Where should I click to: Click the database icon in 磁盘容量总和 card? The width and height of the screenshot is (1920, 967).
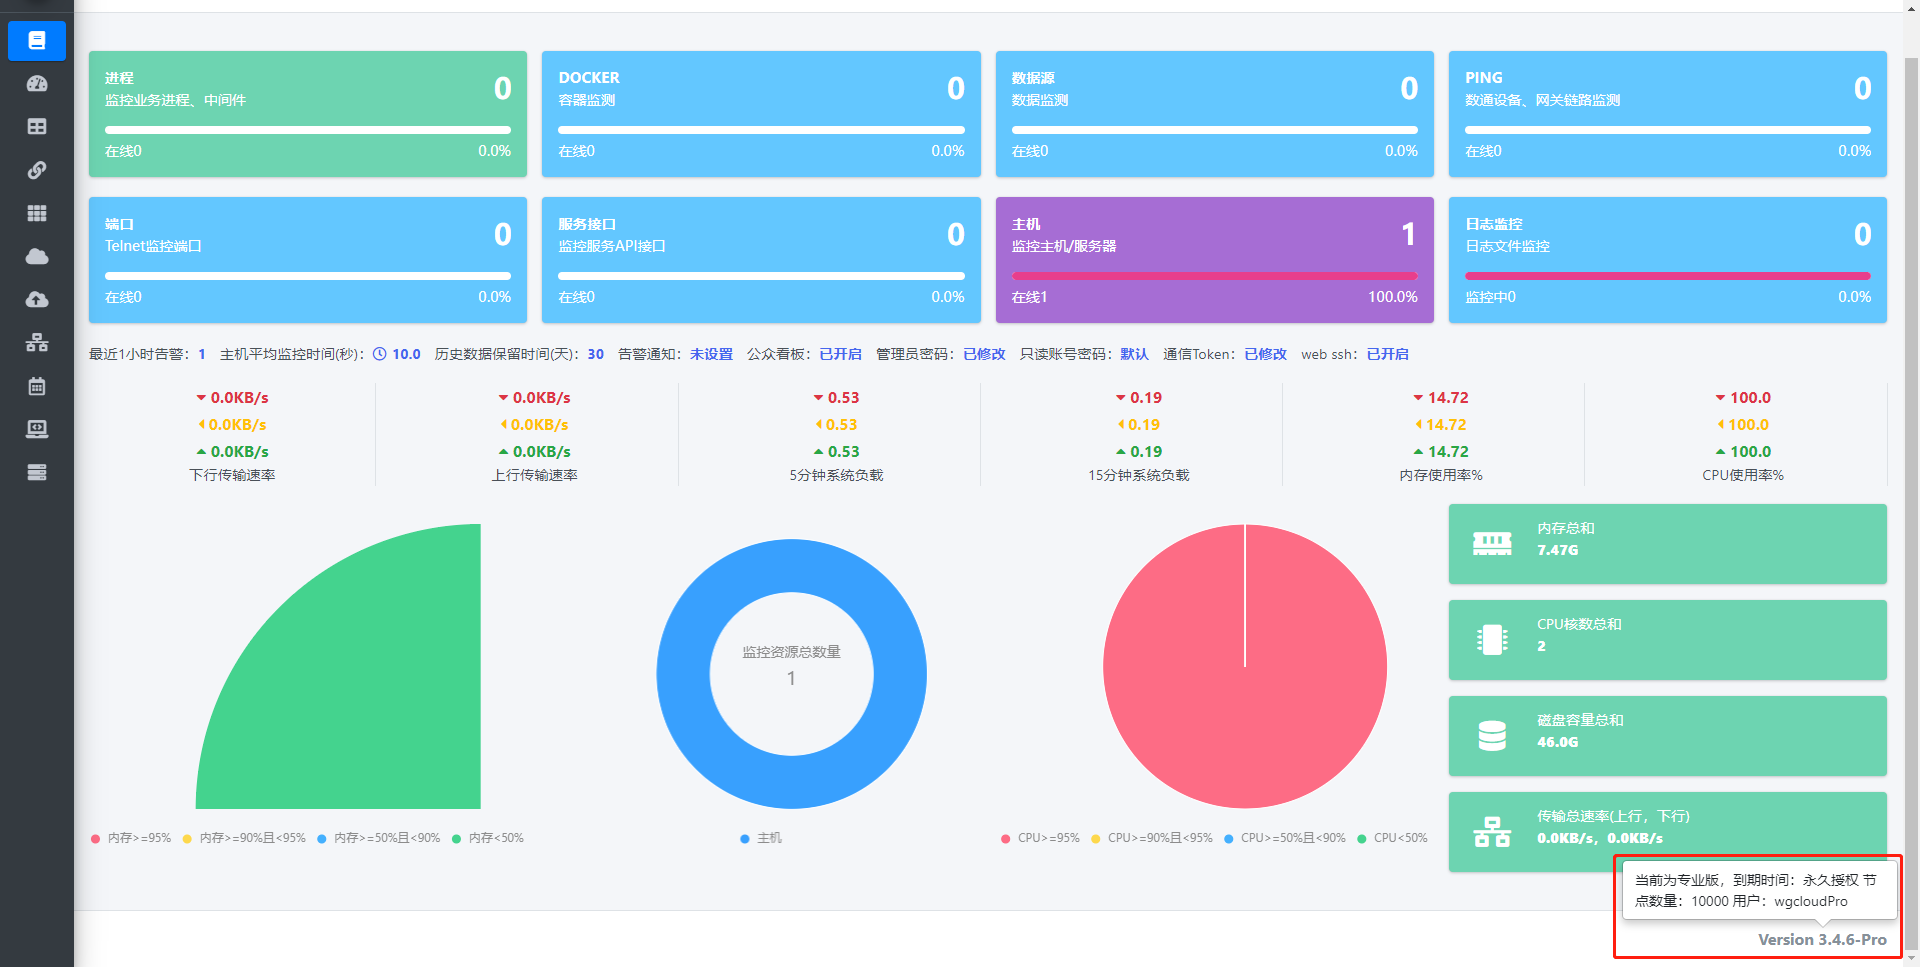point(1492,736)
